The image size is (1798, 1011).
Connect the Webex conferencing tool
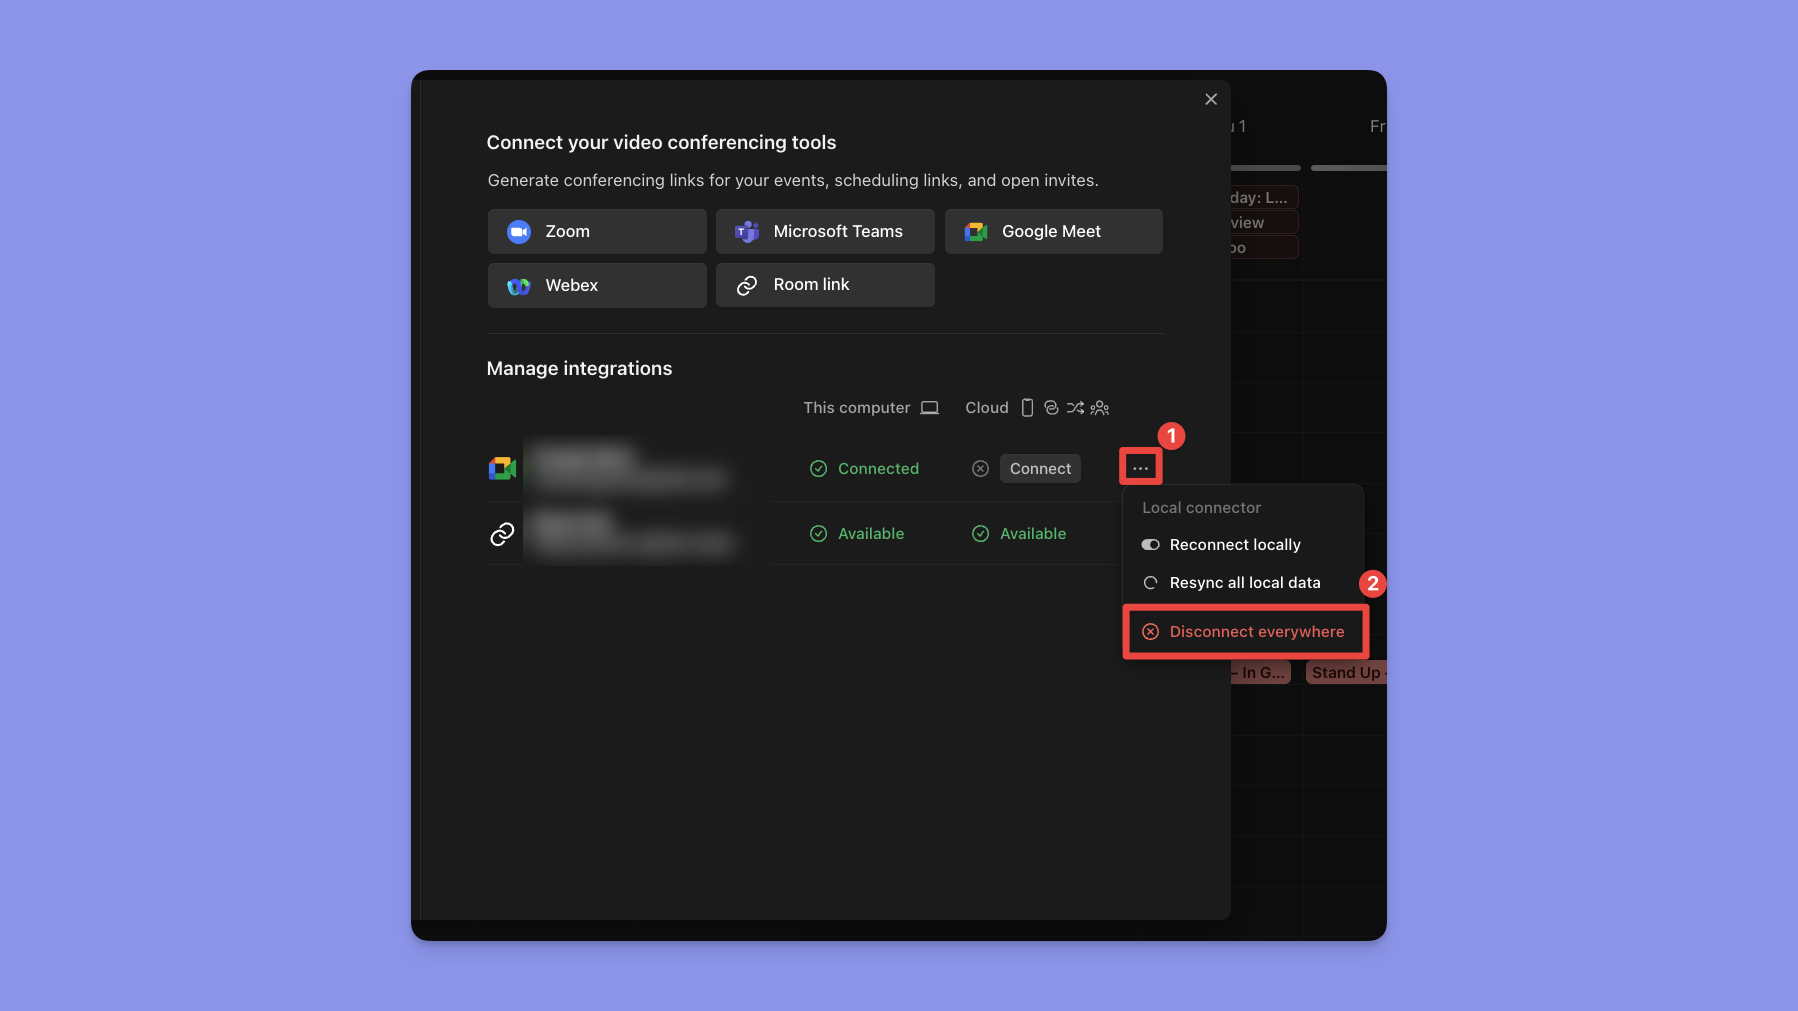pyautogui.click(x=597, y=285)
